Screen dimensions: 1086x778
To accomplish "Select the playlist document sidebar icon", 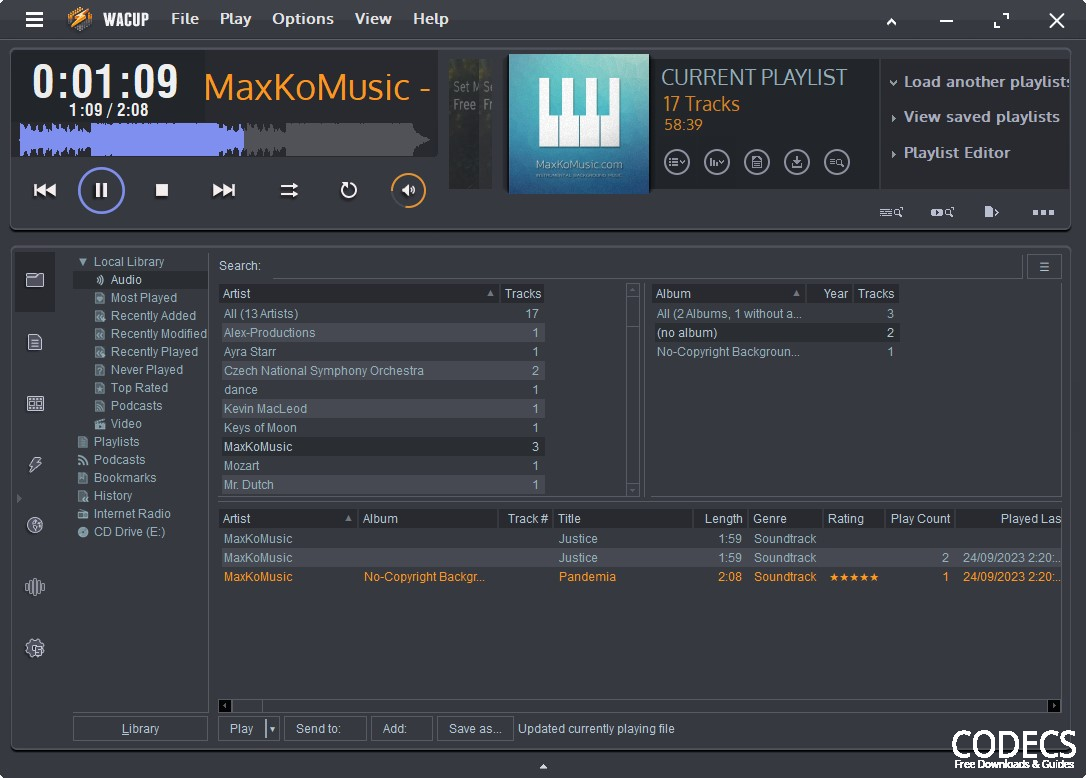I will click(x=35, y=342).
